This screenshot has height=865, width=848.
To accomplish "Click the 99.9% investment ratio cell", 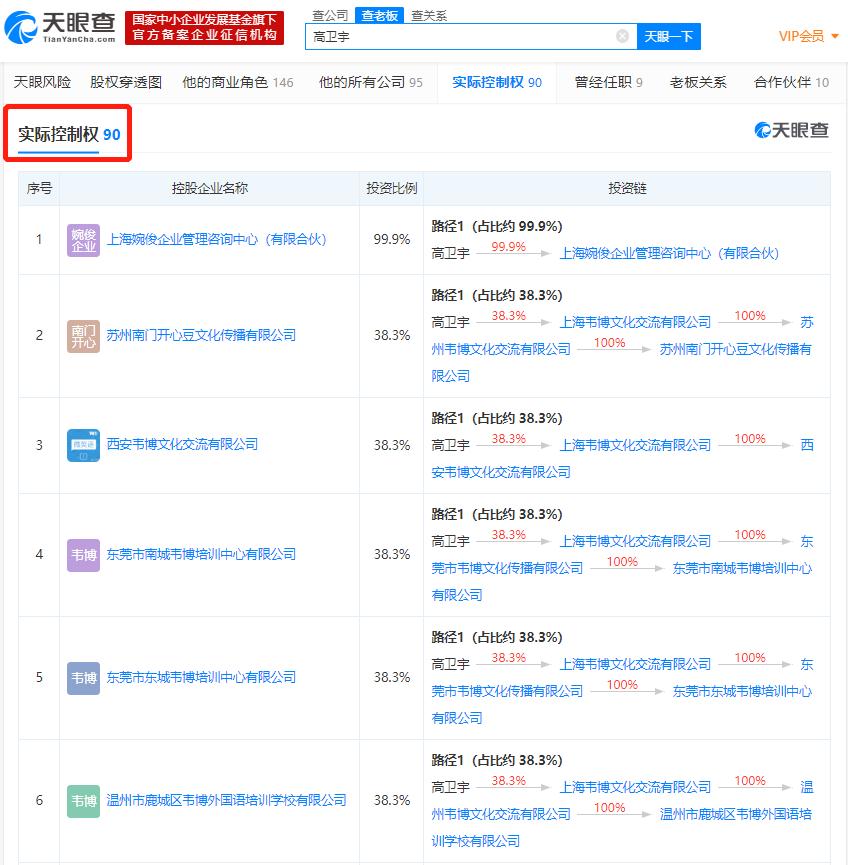I will pyautogui.click(x=392, y=239).
